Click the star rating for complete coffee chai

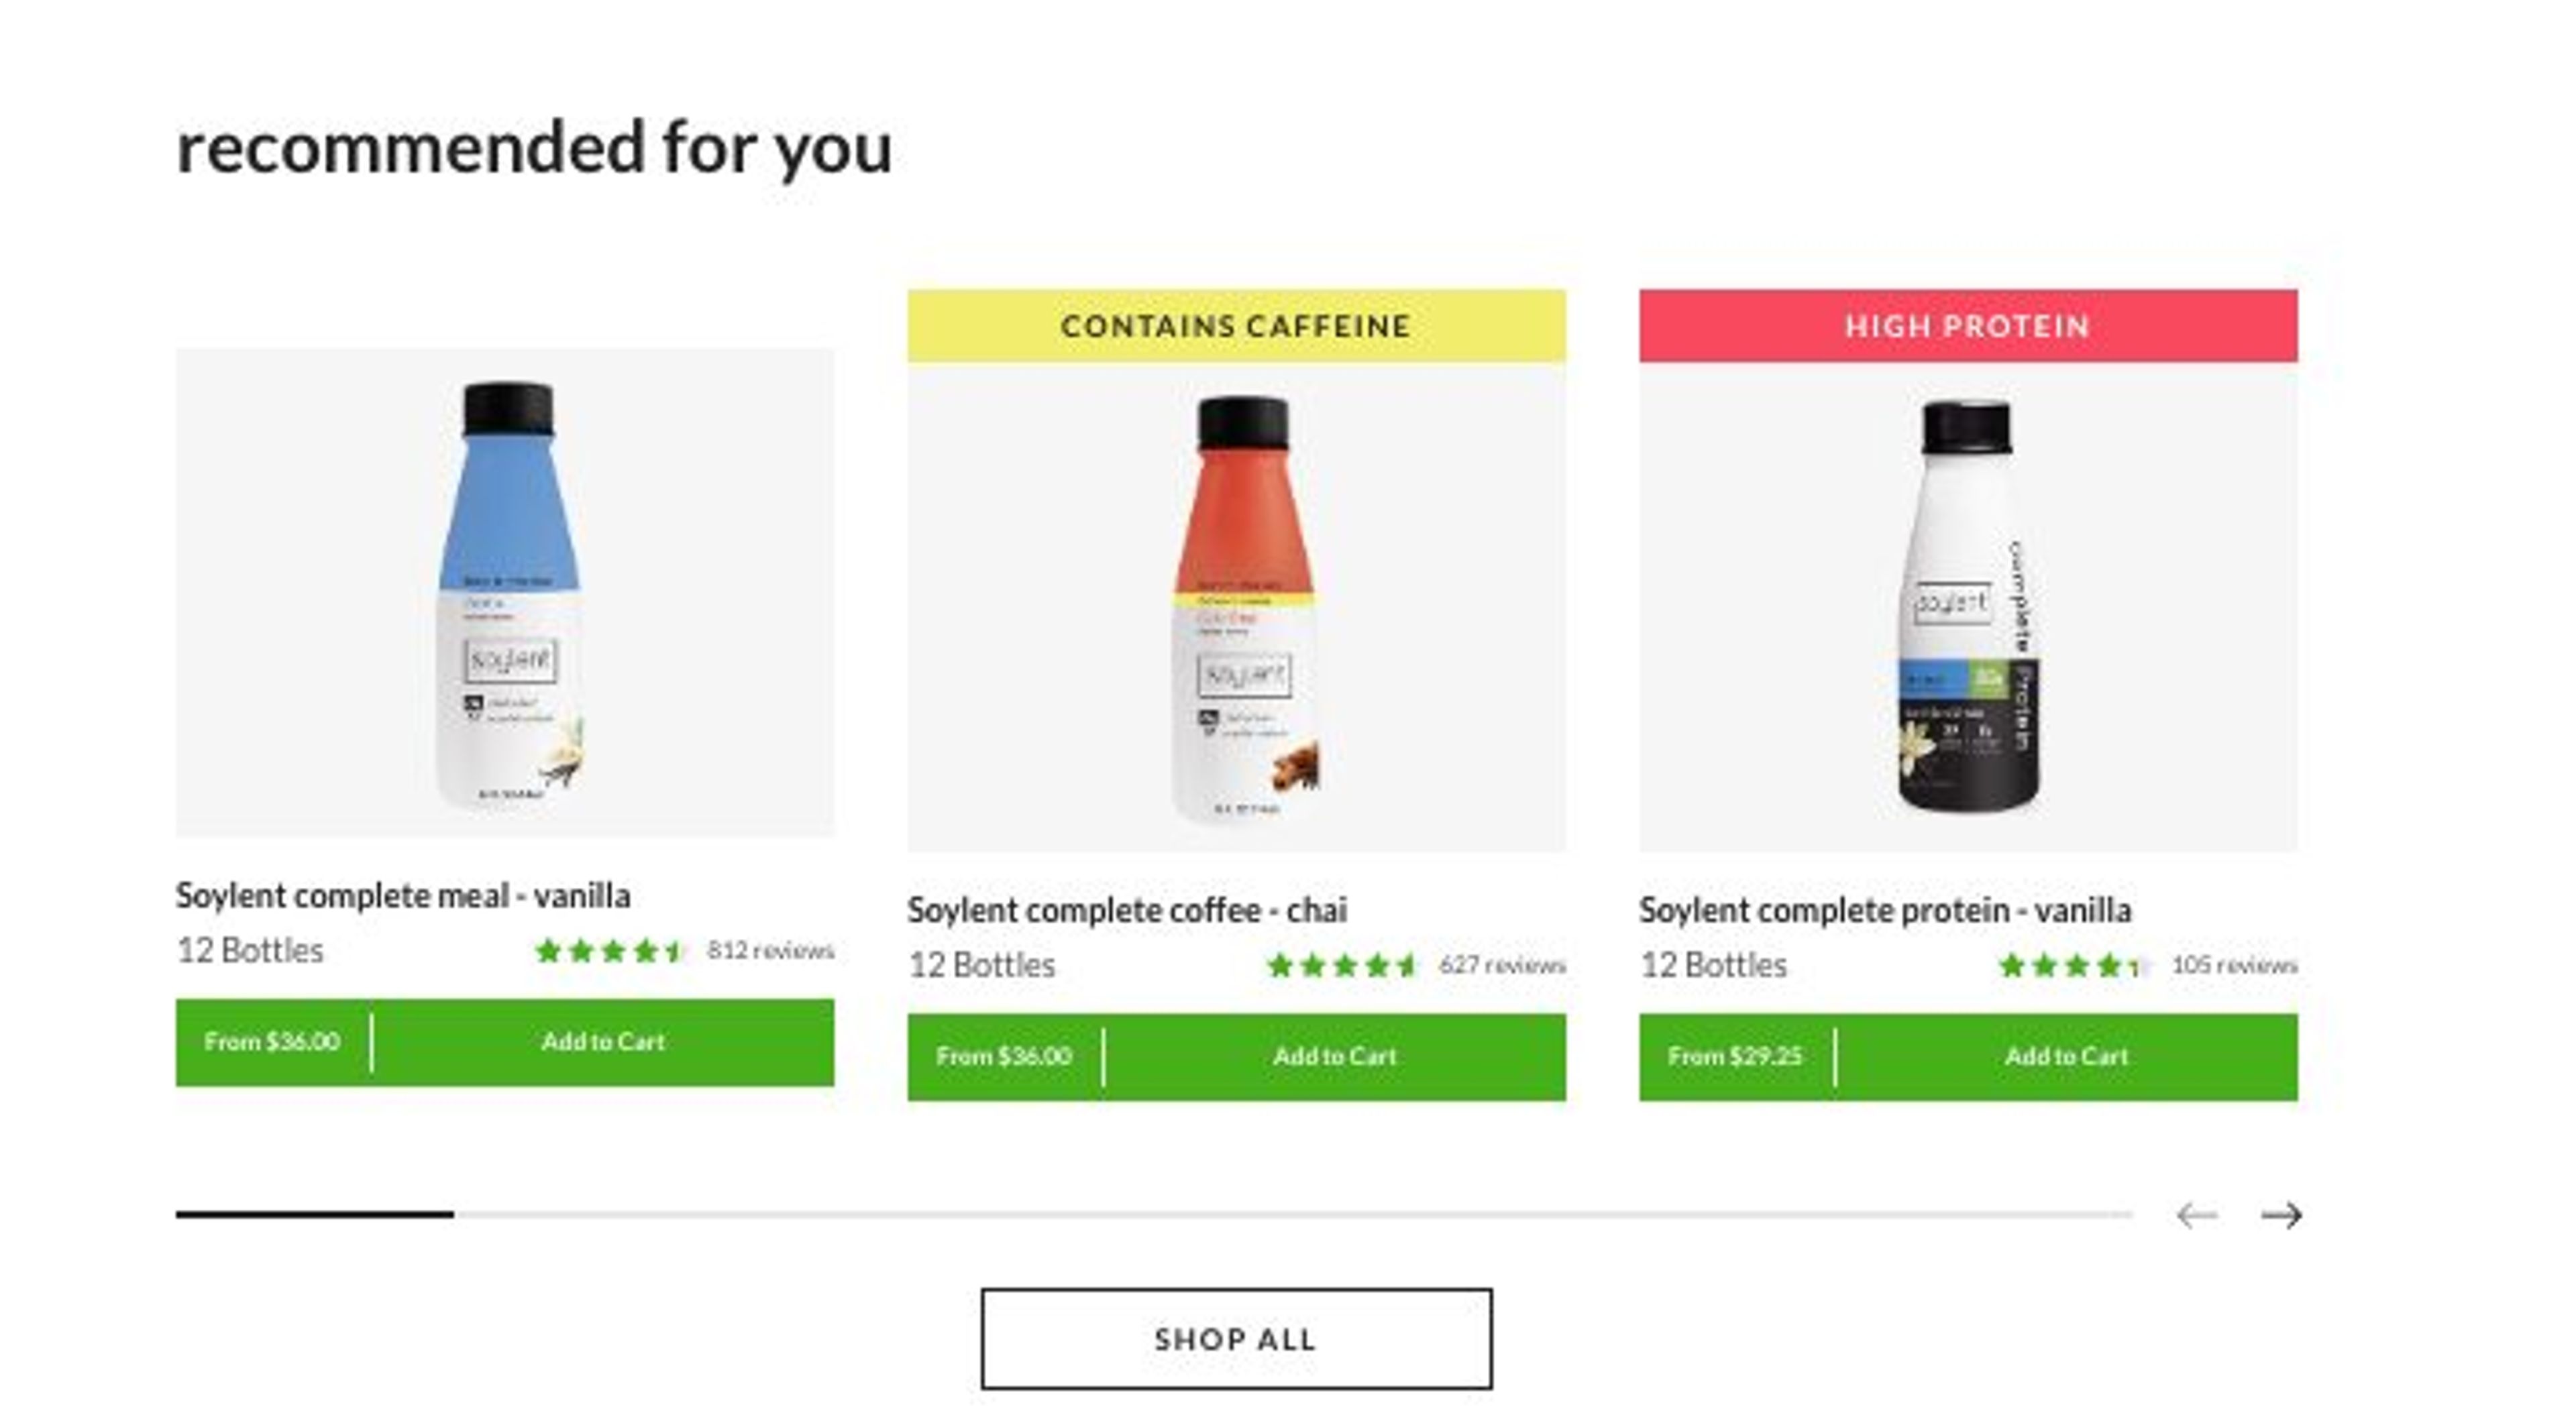1342,965
